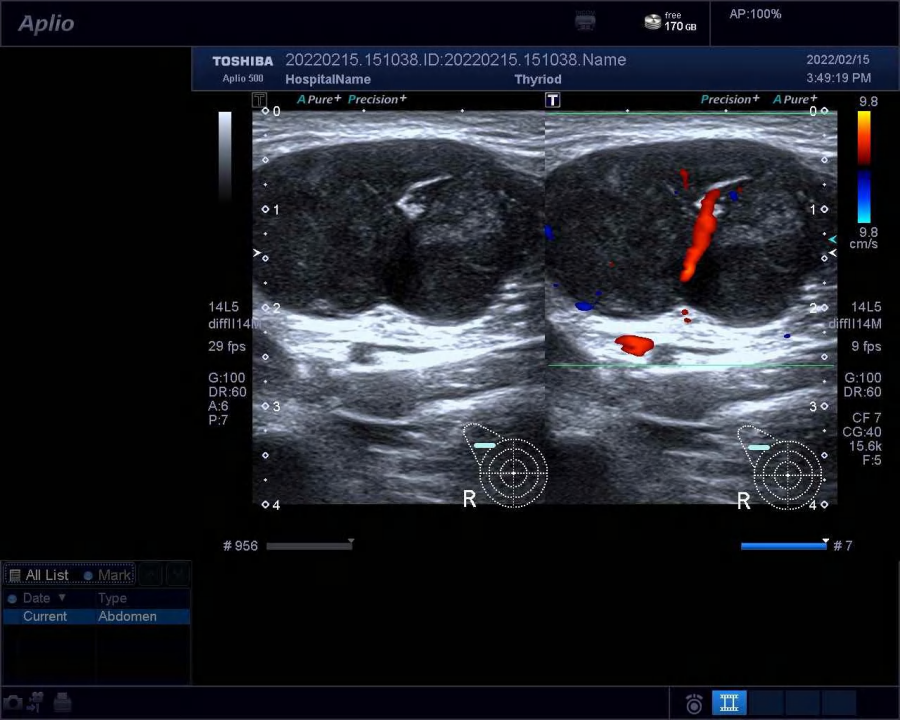Click the 29 fps frame rate value
900x720 pixels.
tap(227, 346)
